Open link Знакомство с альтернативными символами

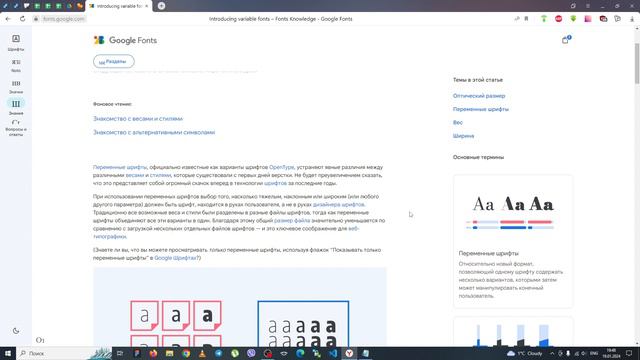click(154, 132)
